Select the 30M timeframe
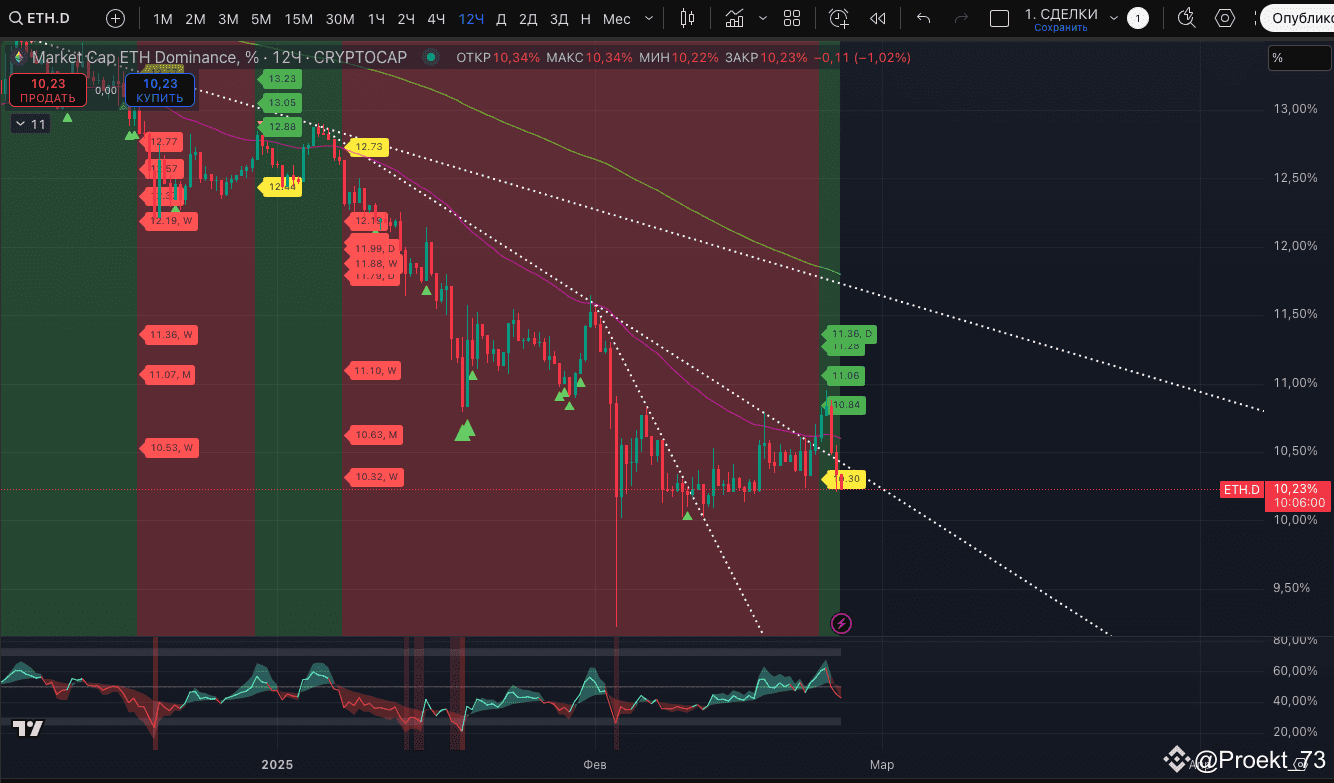The width and height of the screenshot is (1334, 783). tap(340, 18)
